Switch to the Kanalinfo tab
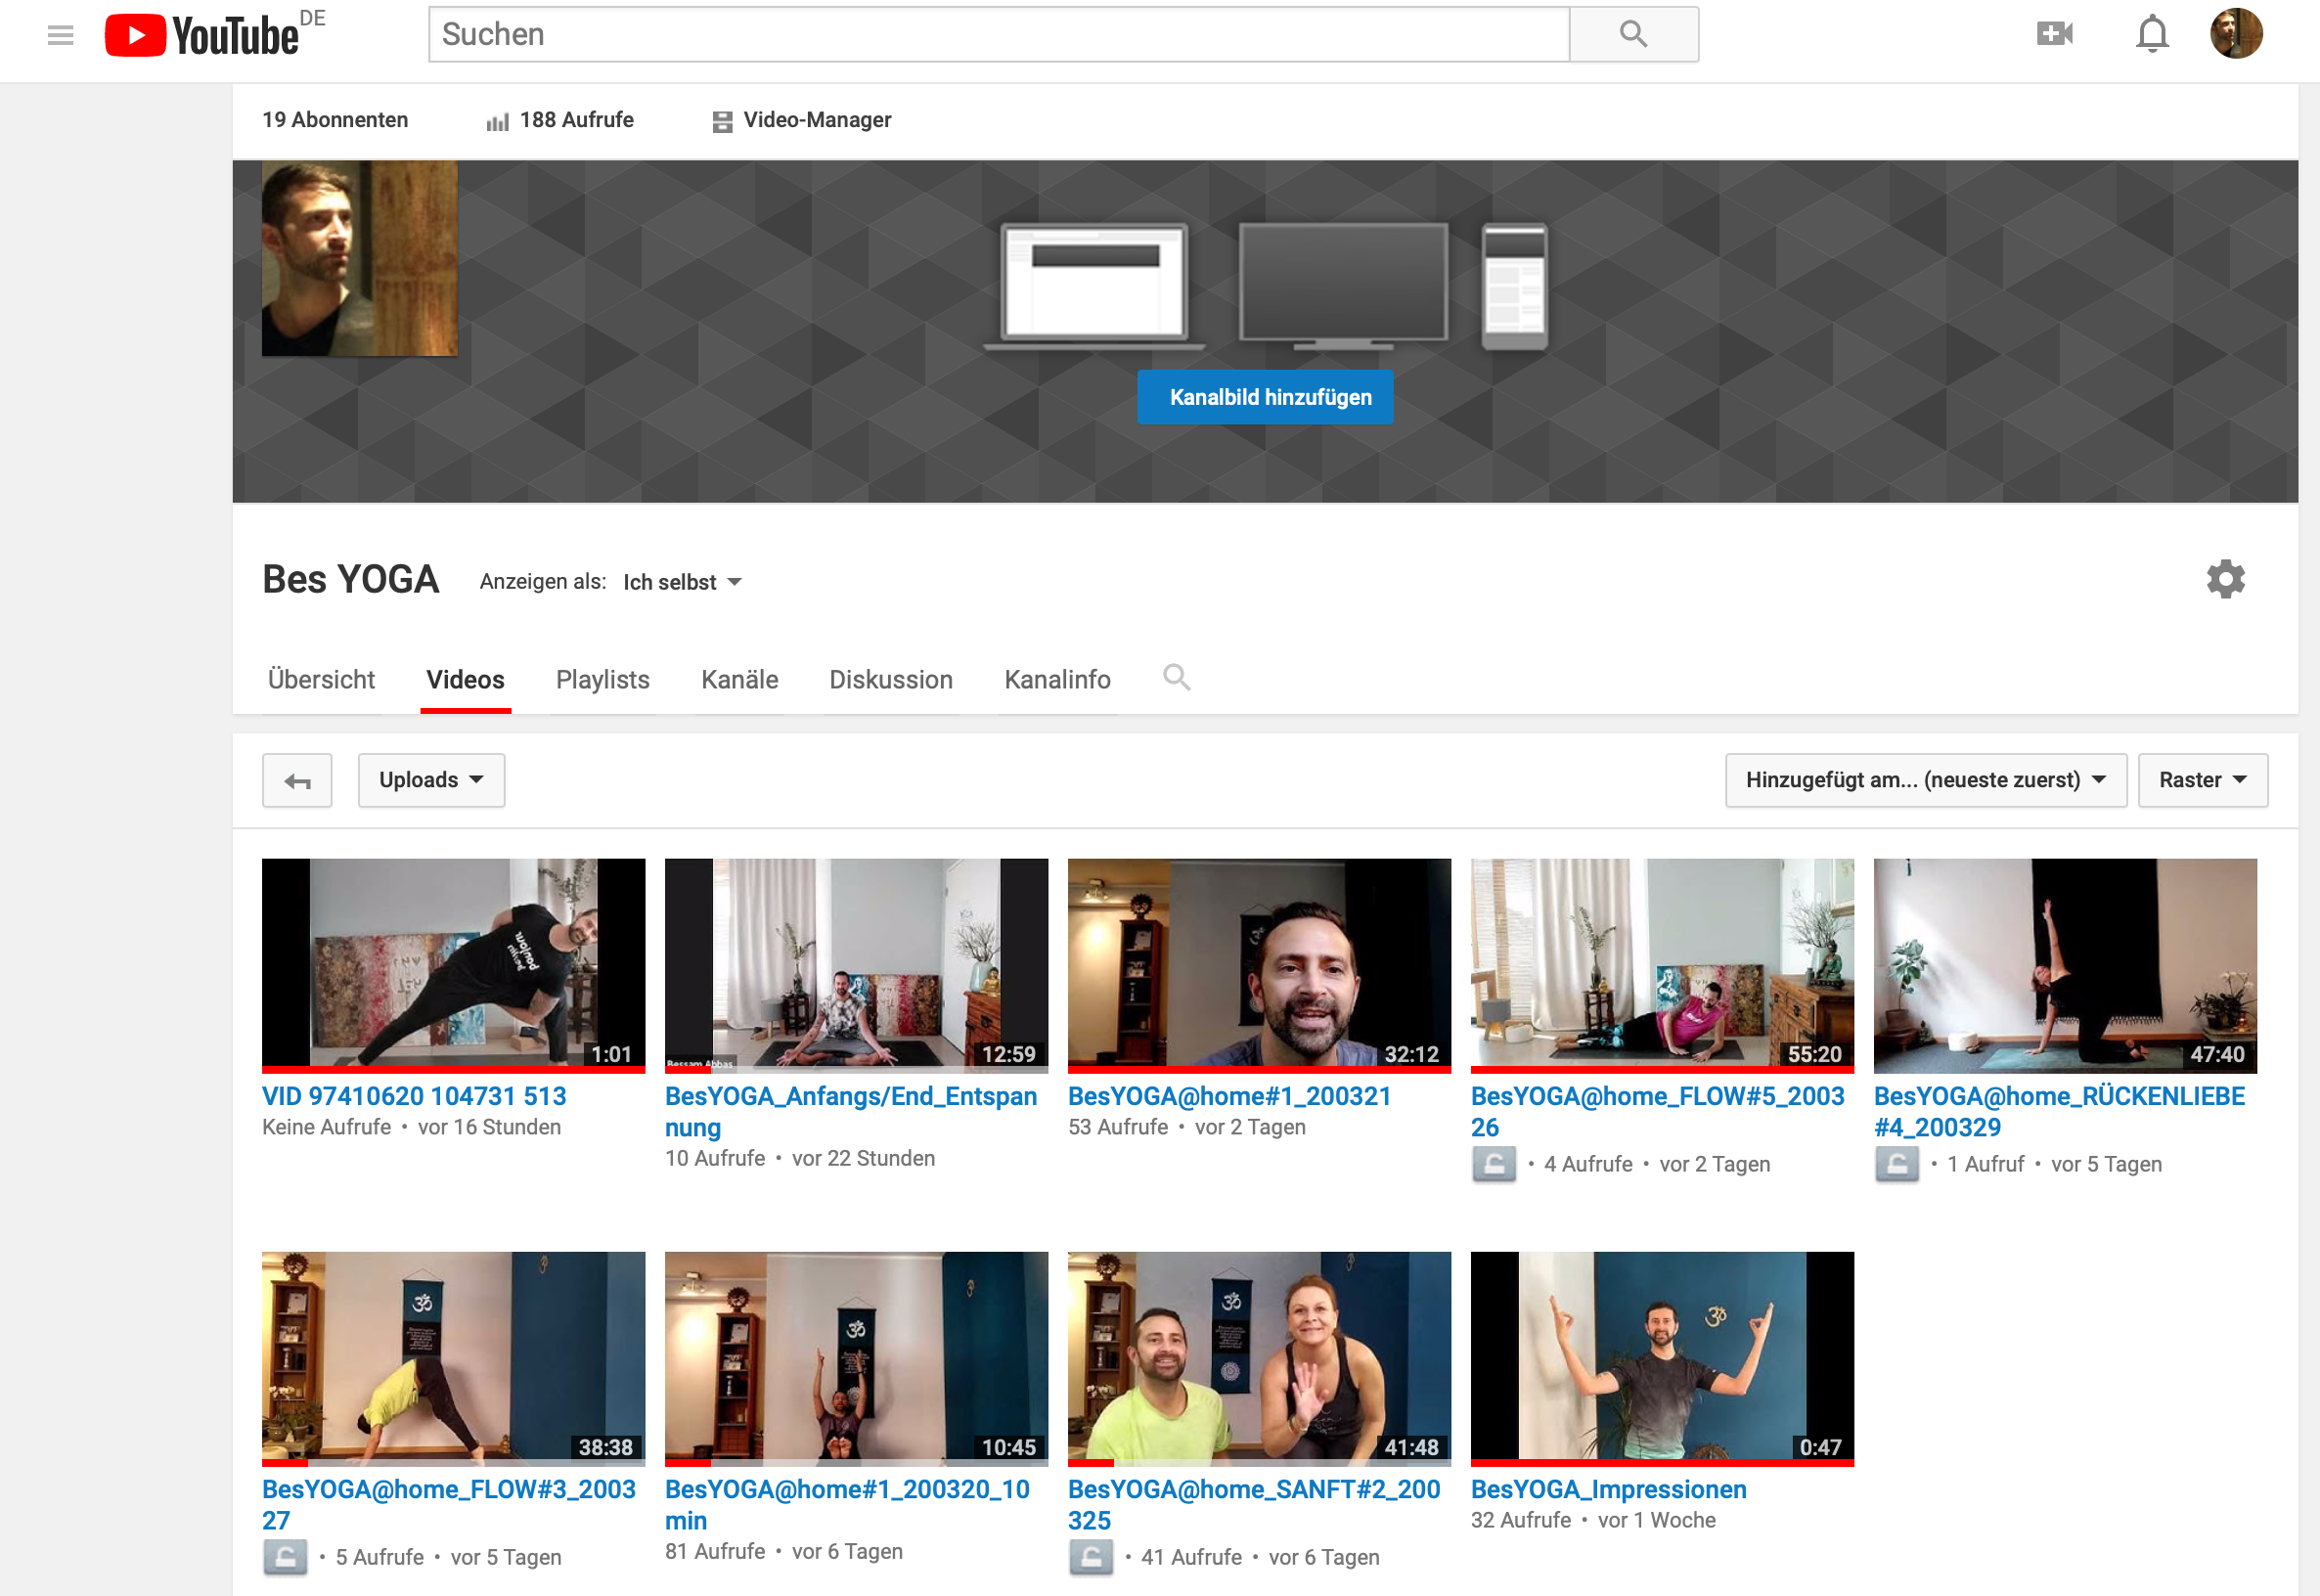2320x1596 pixels. 1057,680
